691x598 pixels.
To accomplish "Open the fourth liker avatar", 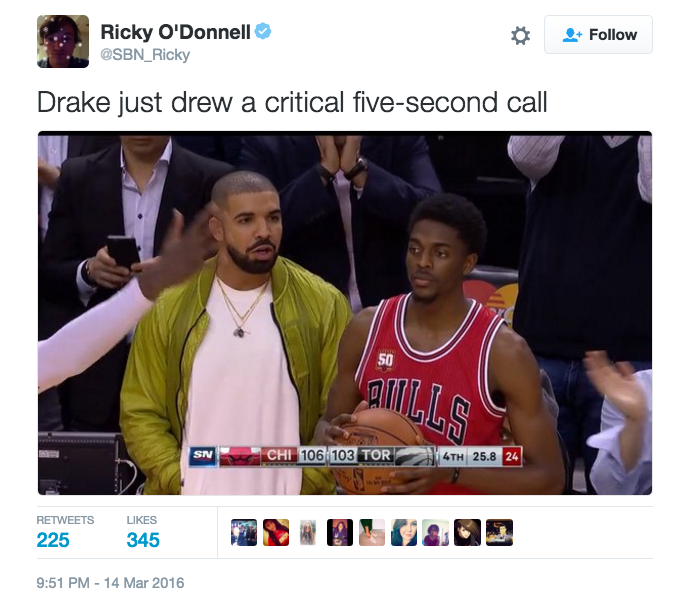I will [340, 532].
